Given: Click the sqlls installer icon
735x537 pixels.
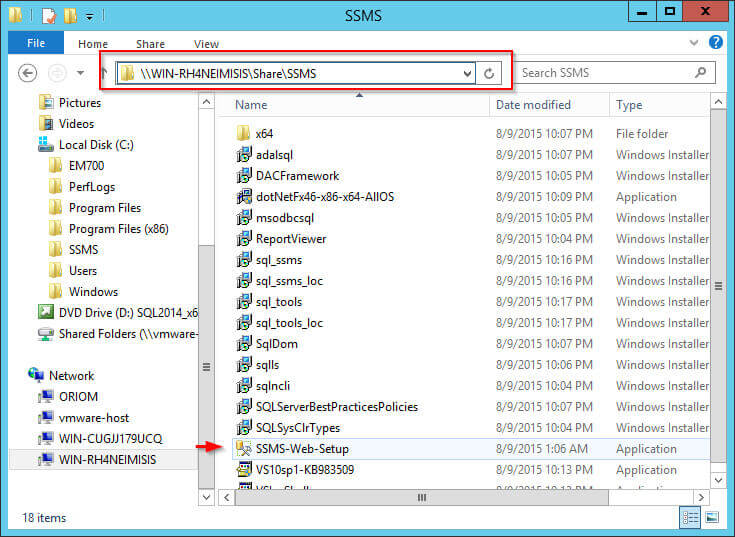Looking at the screenshot, I should (x=244, y=365).
